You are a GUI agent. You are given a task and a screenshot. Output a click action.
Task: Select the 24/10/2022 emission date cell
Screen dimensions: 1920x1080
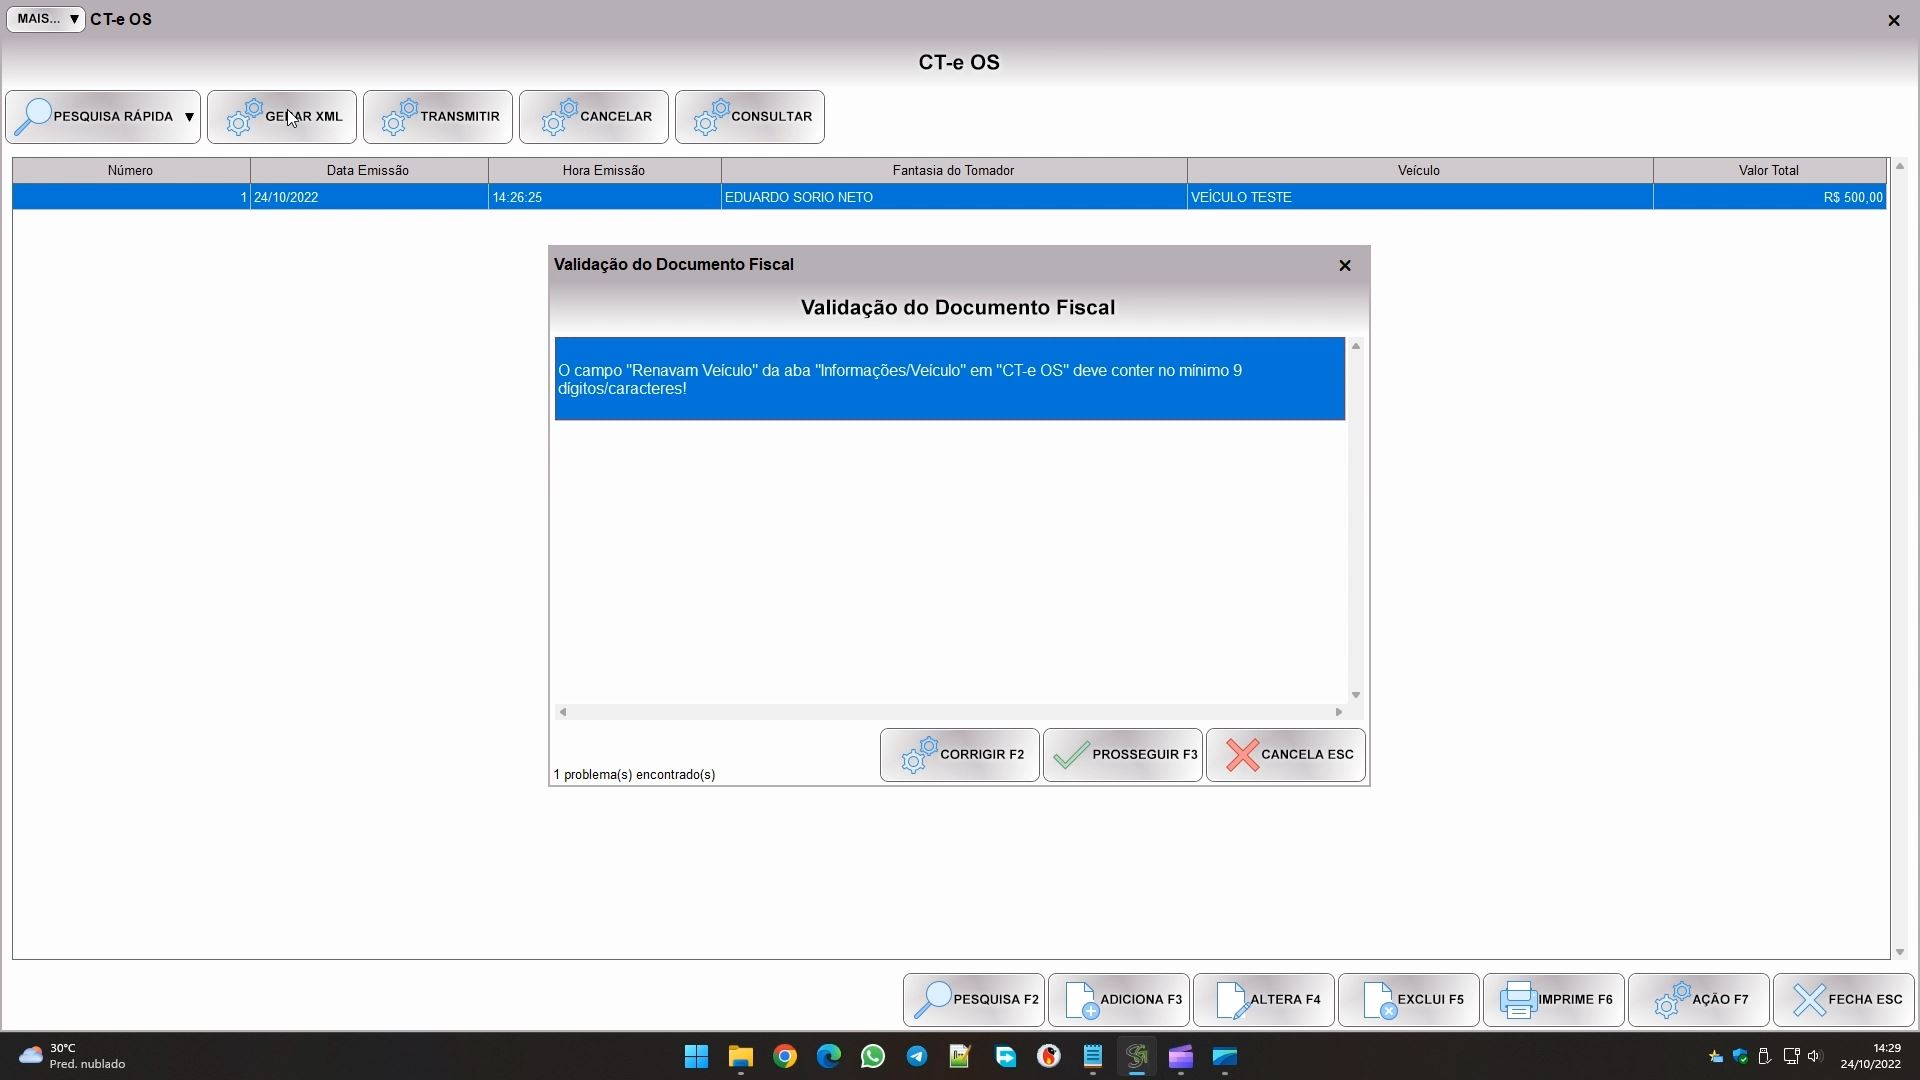point(369,197)
